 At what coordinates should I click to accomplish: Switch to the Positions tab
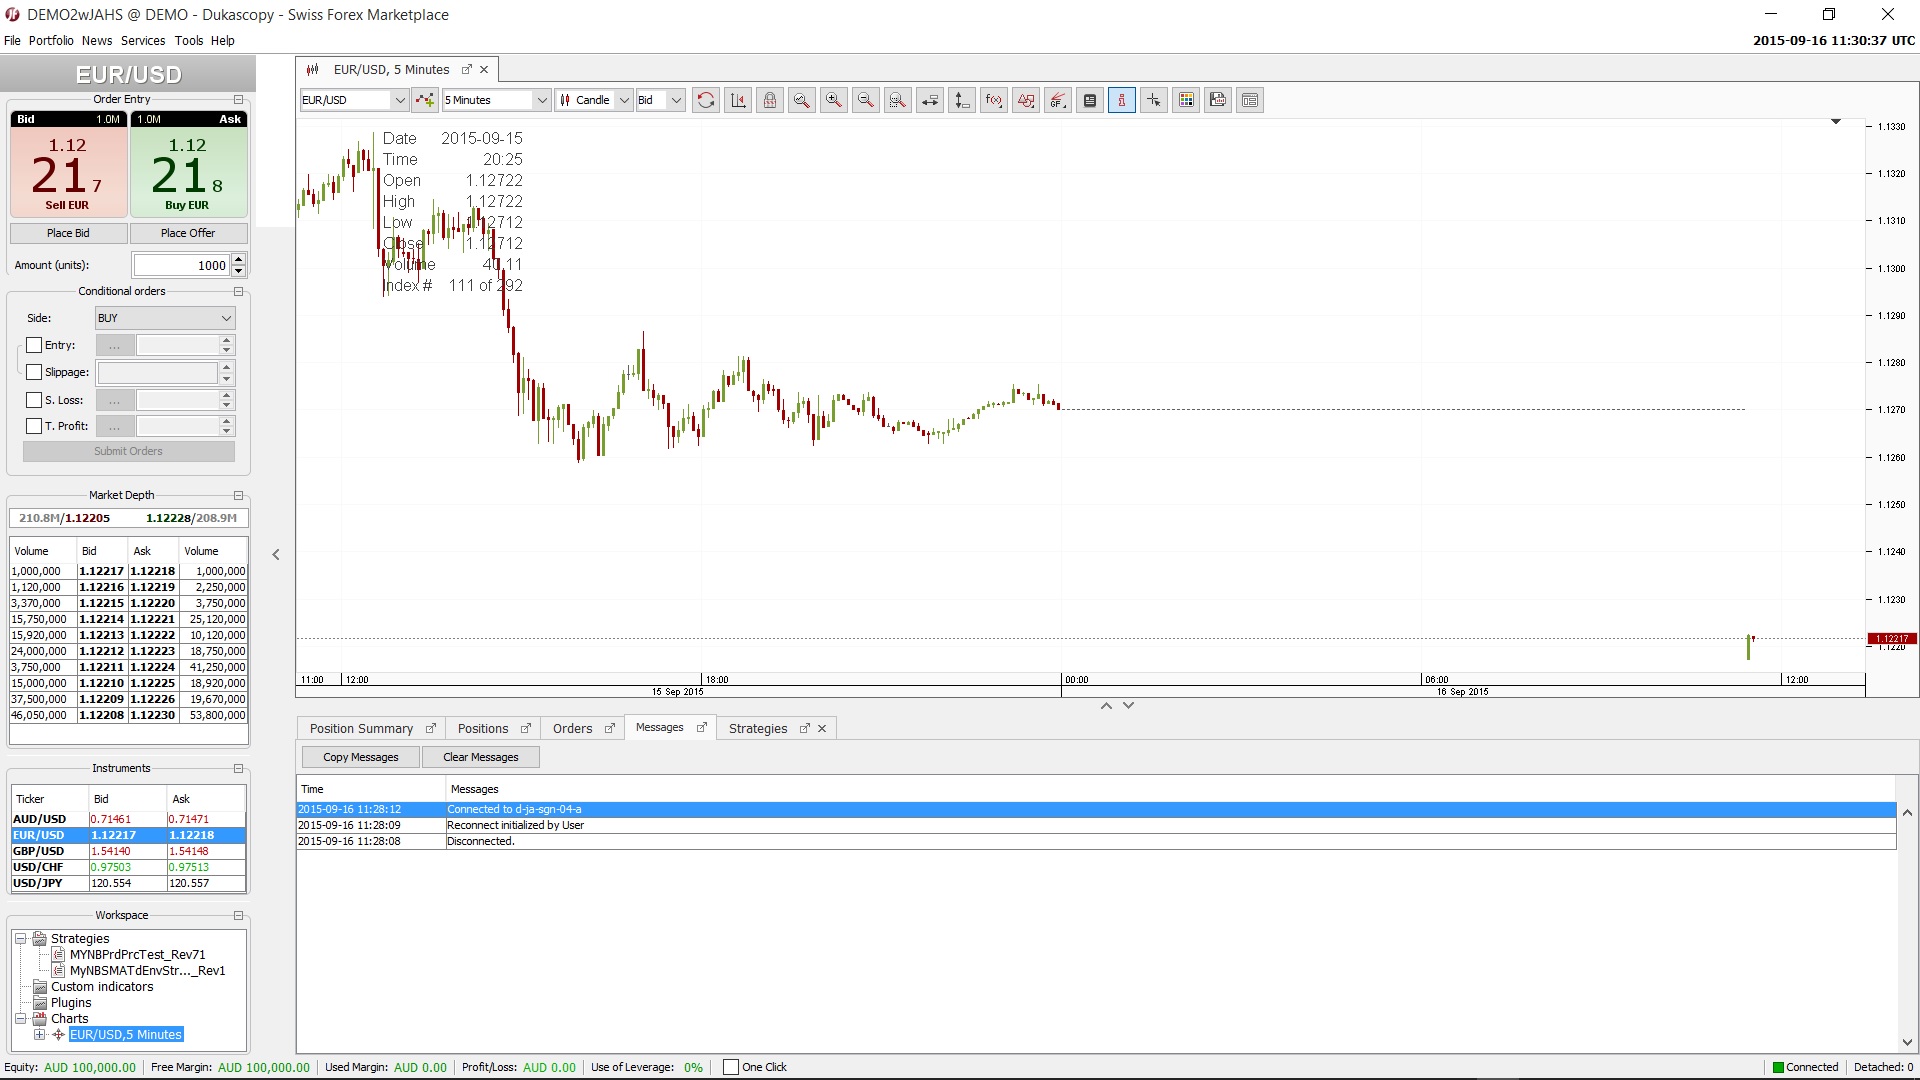483,728
